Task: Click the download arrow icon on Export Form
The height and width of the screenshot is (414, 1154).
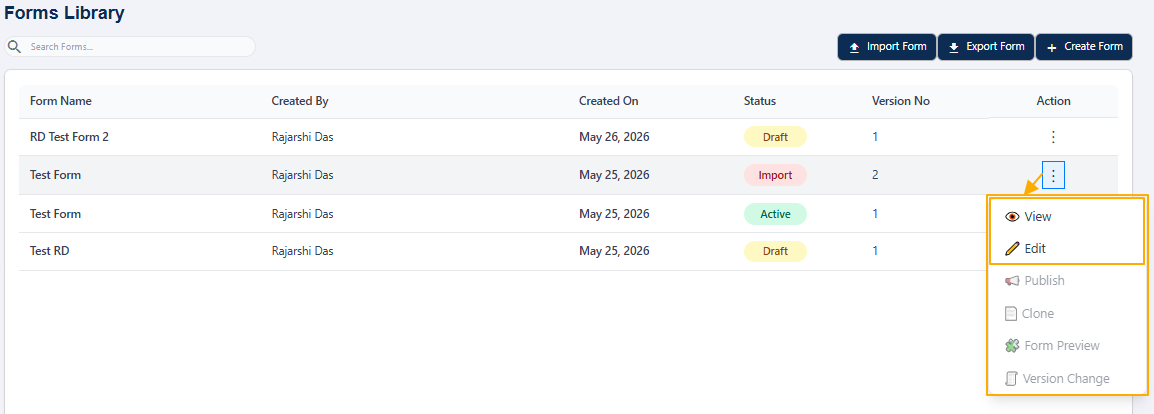Action: click(954, 47)
